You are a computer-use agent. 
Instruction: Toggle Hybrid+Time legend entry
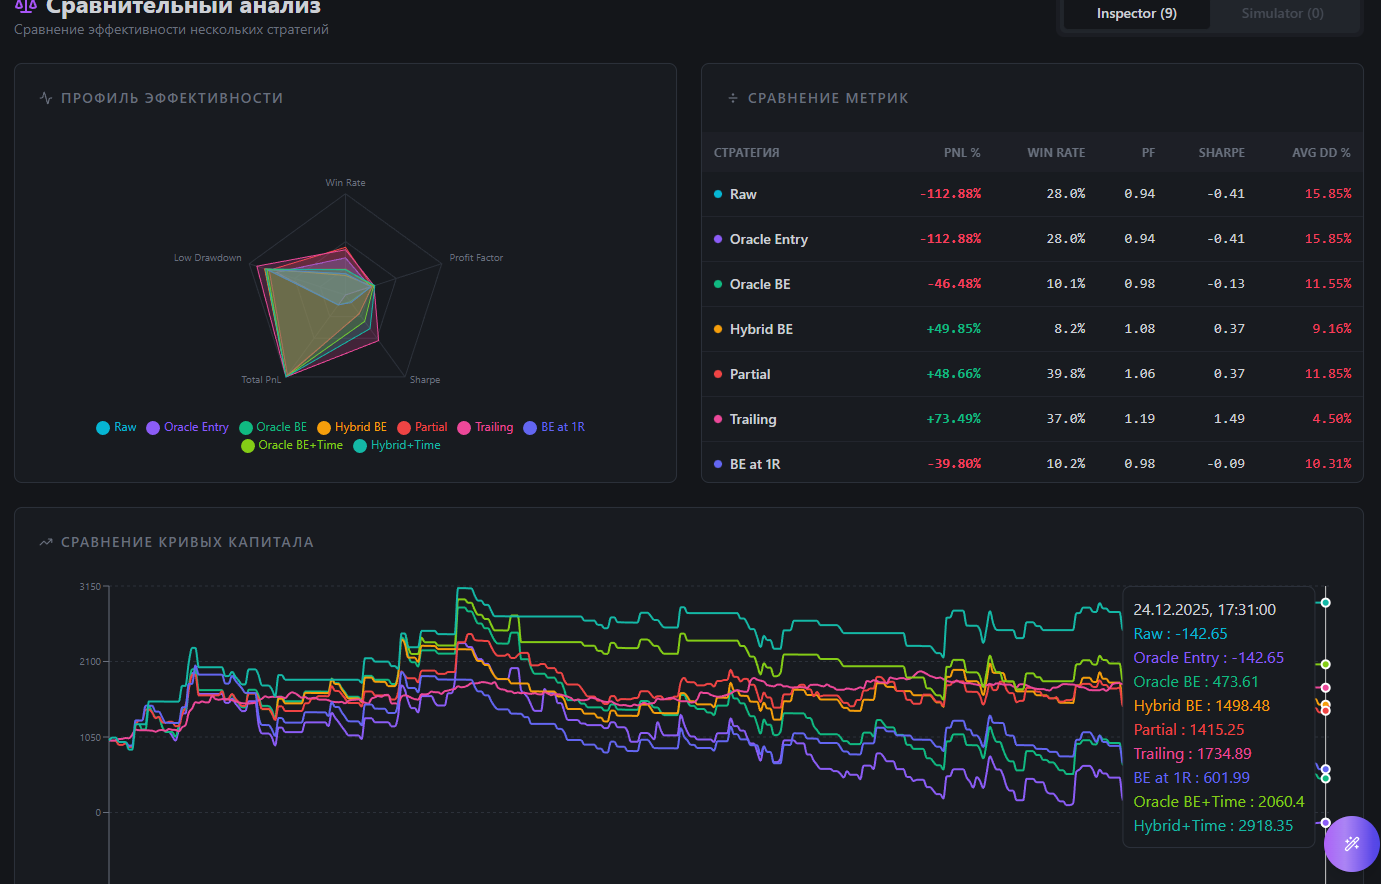pyautogui.click(x=397, y=445)
